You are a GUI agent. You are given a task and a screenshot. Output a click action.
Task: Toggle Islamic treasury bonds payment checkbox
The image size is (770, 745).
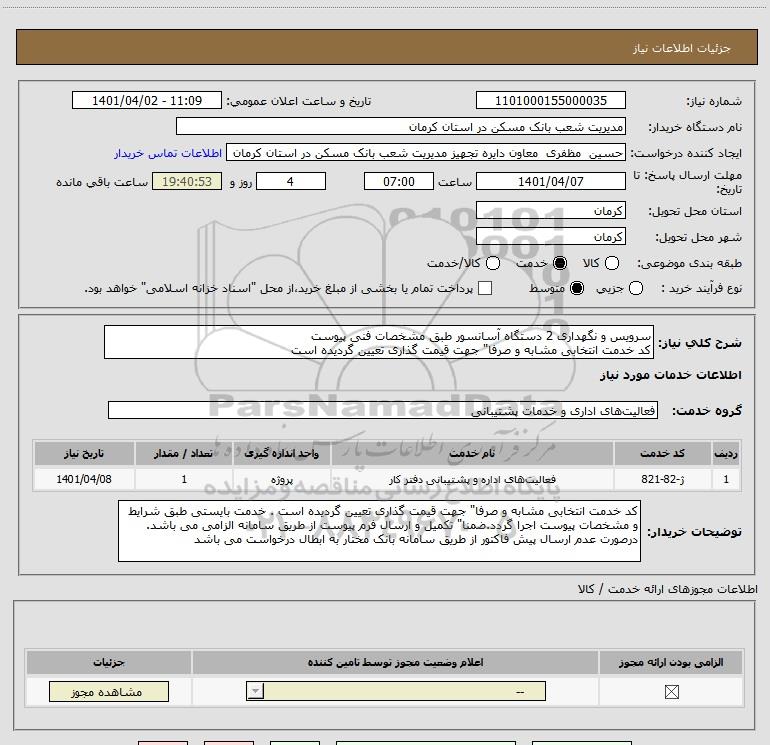485,288
